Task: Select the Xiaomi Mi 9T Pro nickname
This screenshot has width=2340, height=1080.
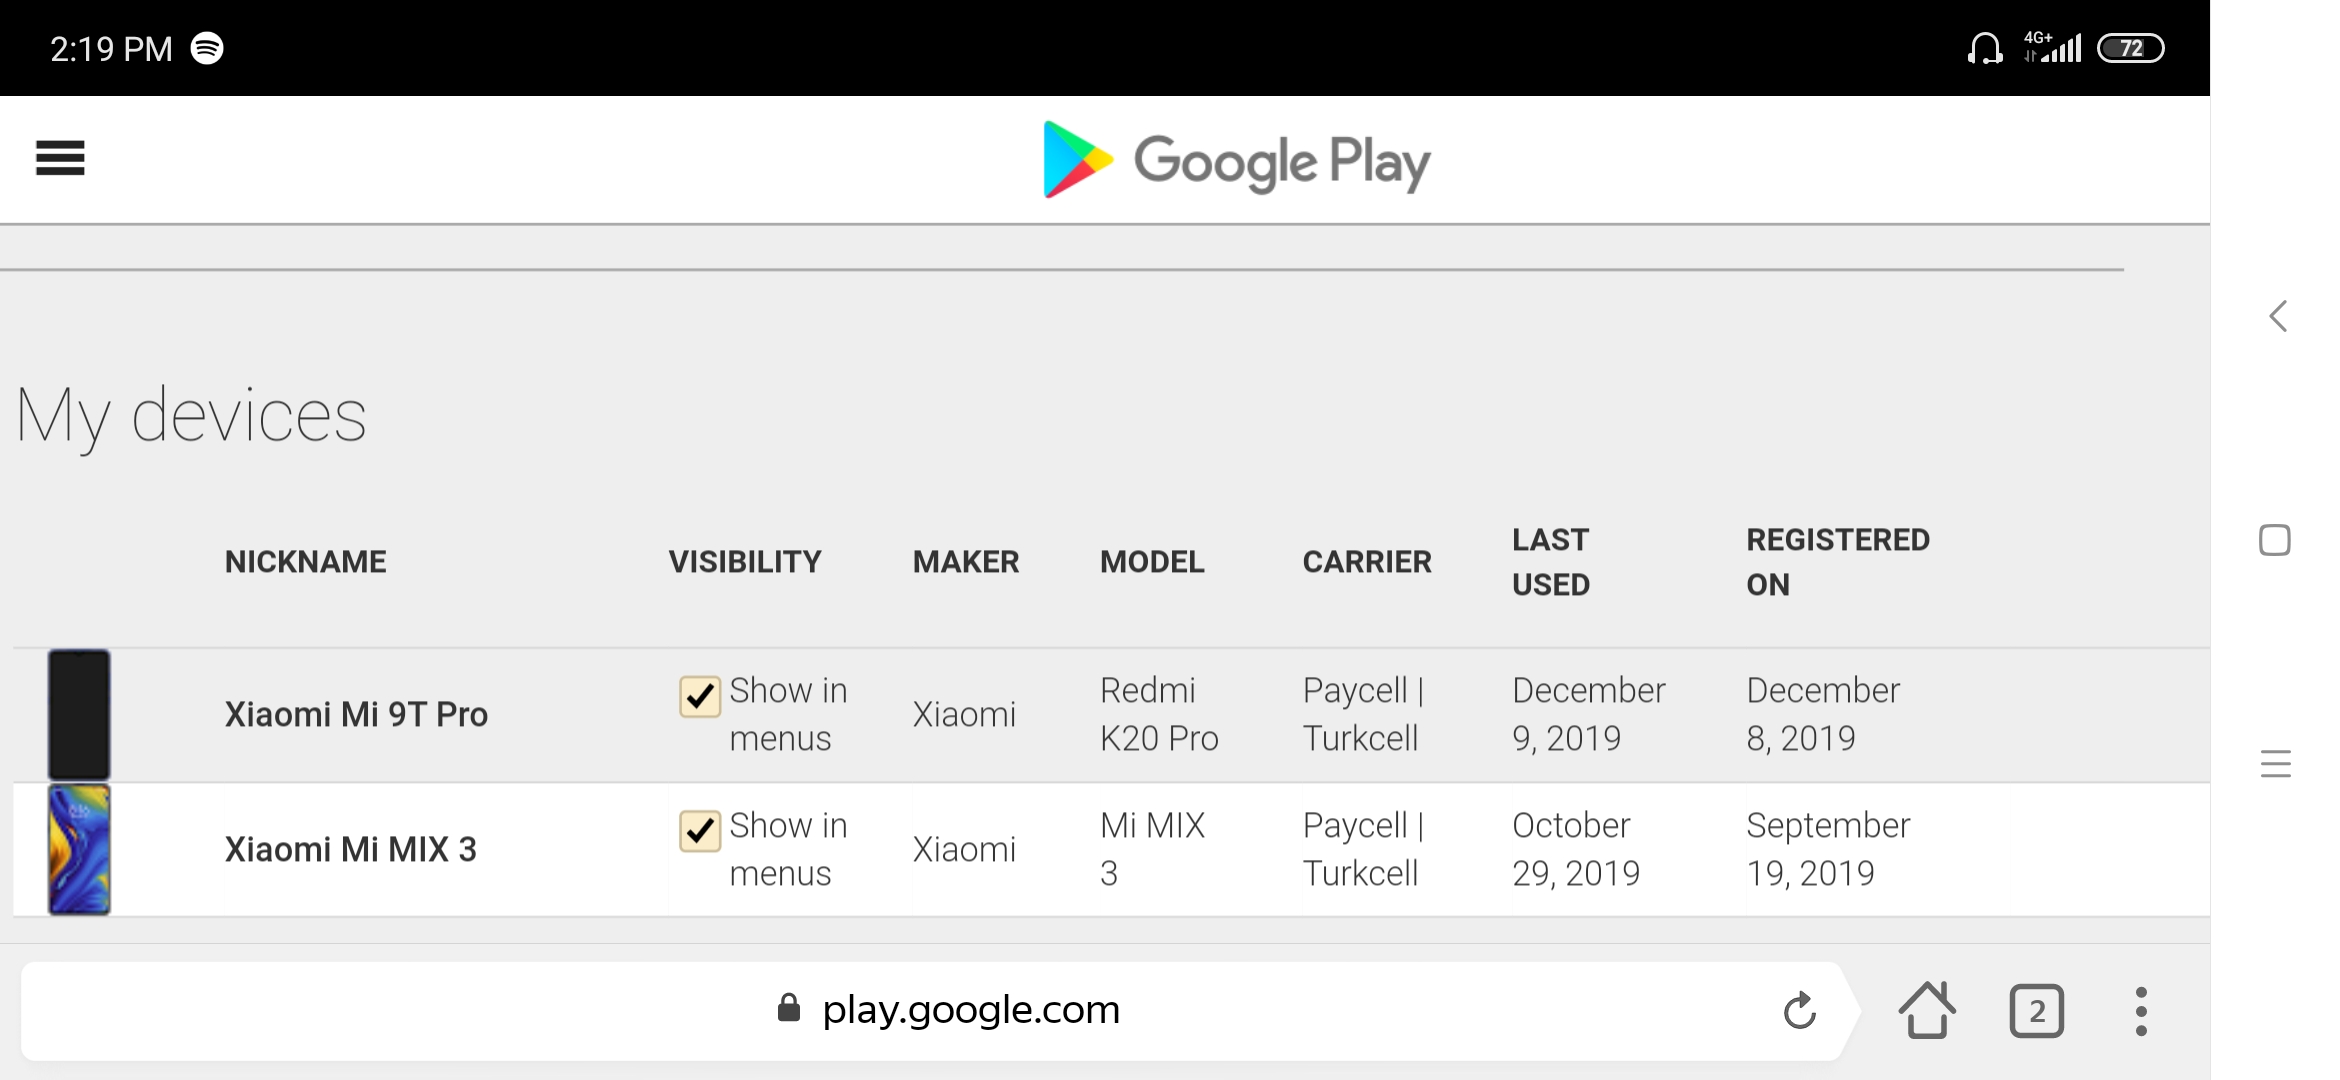Action: (356, 714)
